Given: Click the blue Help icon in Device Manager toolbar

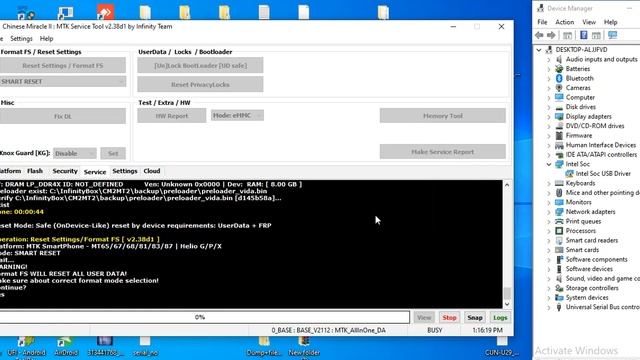Looking at the screenshot, I should 584,36.
